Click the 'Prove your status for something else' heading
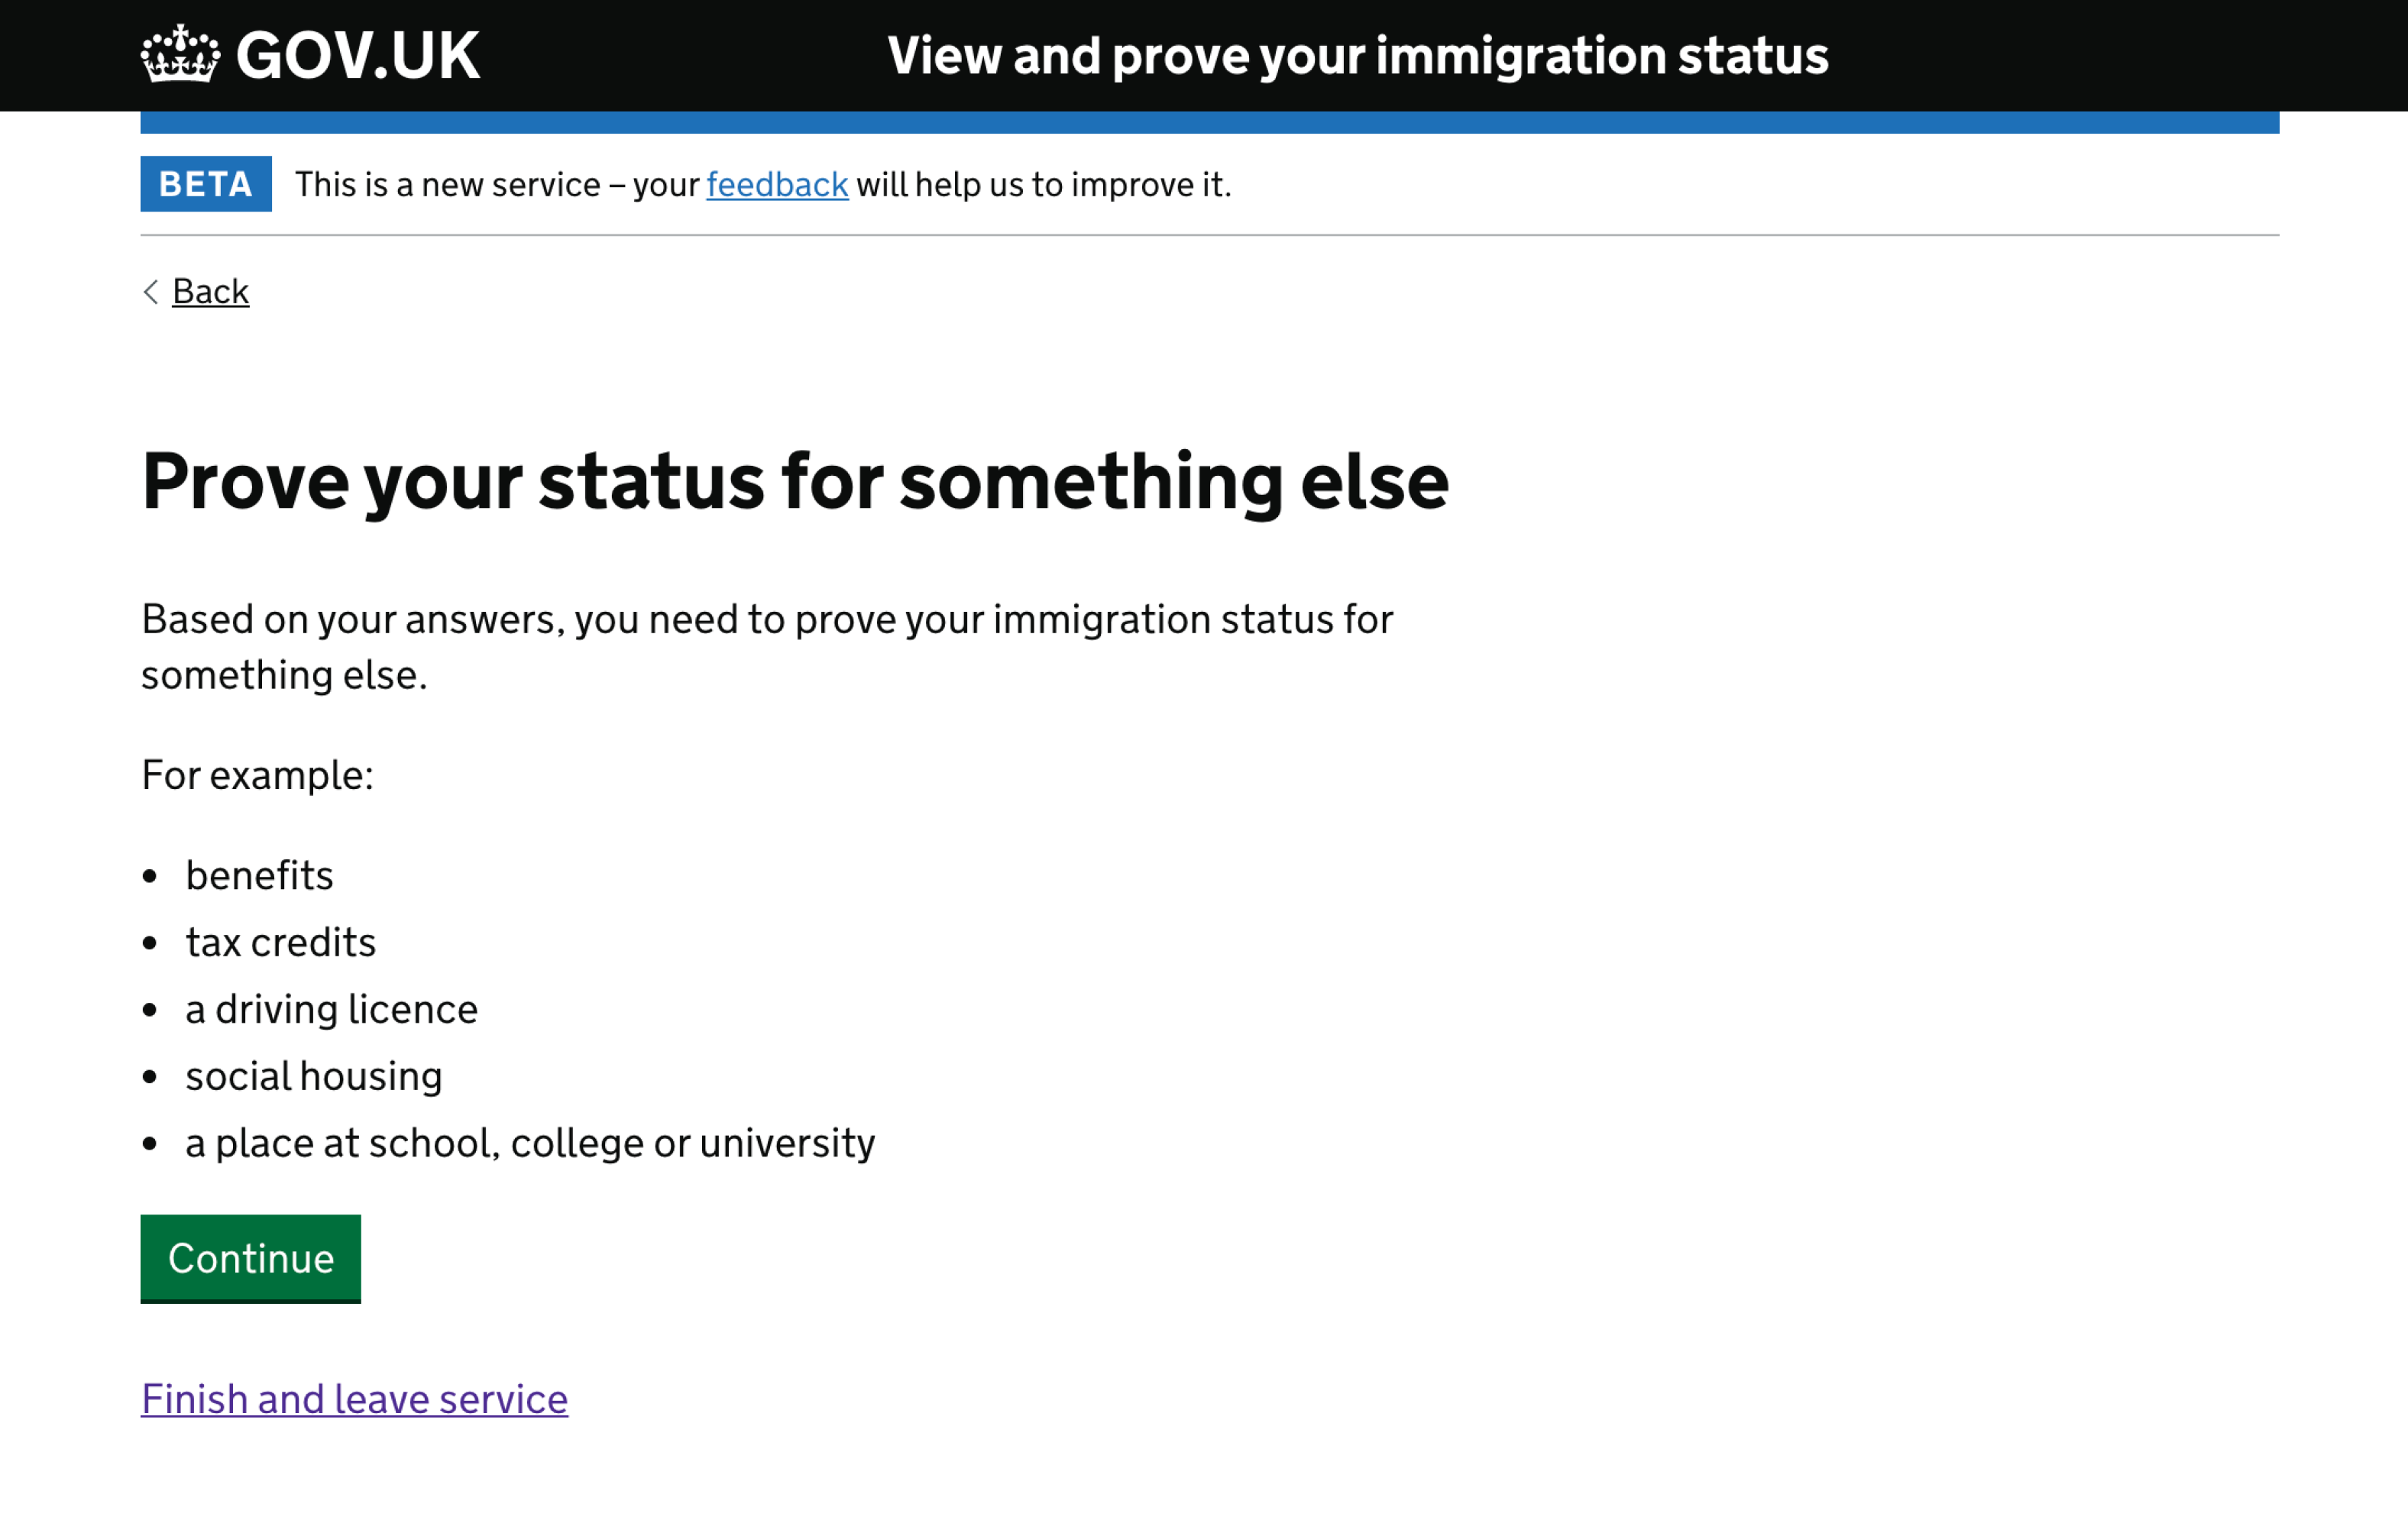The width and height of the screenshot is (2408, 1533). (x=795, y=482)
